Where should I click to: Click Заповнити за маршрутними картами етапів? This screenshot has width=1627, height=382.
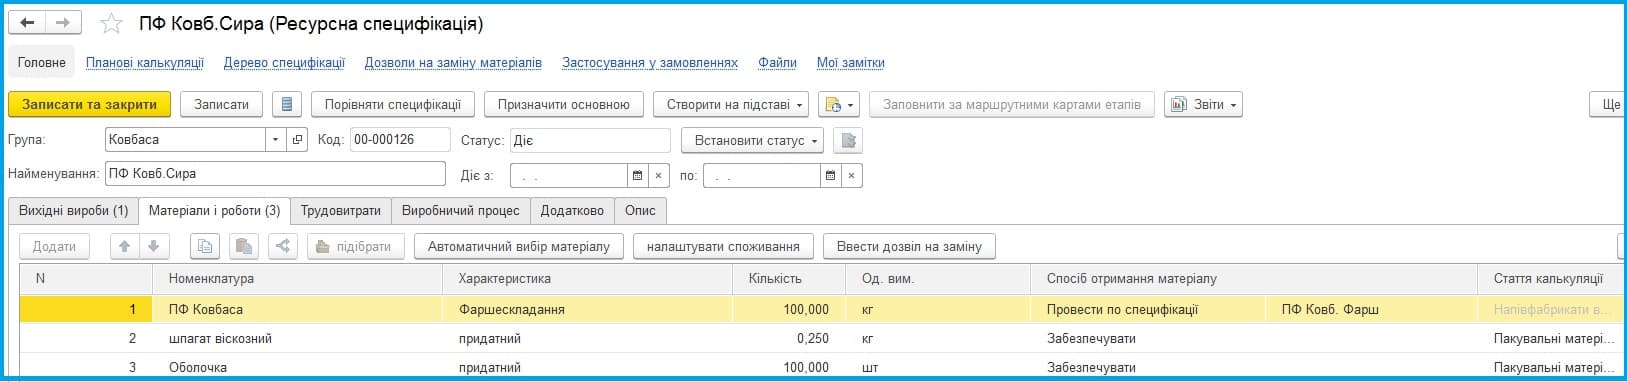(1012, 104)
